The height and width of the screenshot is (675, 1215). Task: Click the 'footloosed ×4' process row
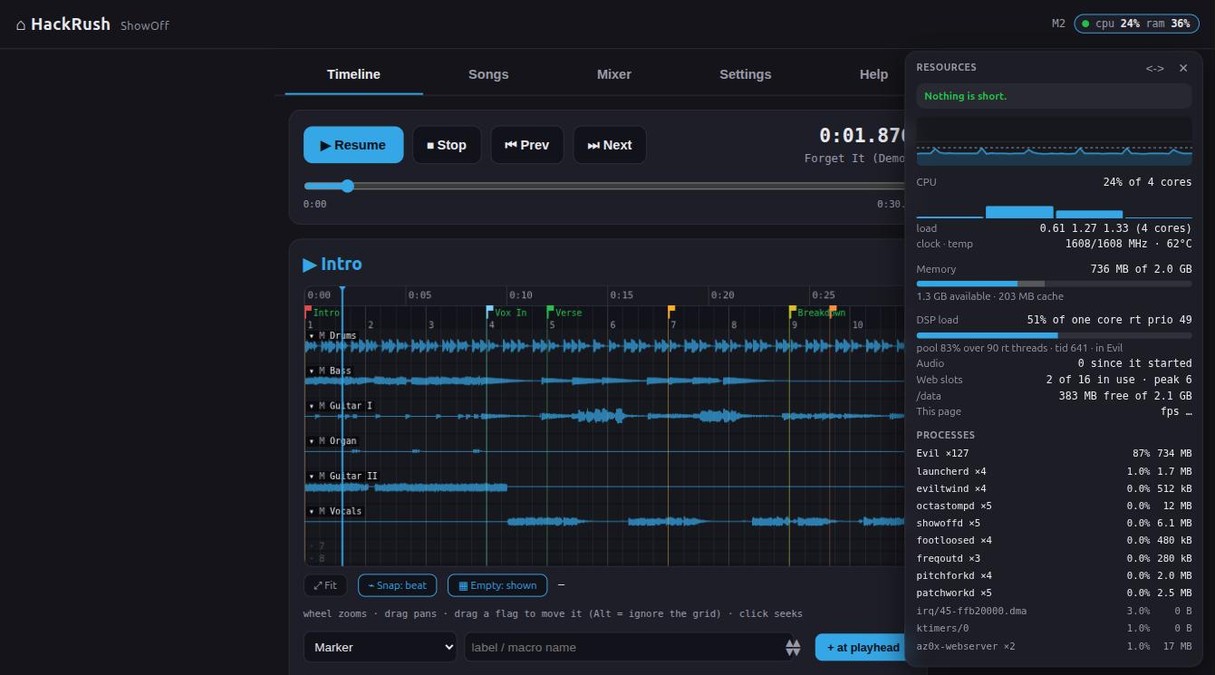[x=1054, y=541]
